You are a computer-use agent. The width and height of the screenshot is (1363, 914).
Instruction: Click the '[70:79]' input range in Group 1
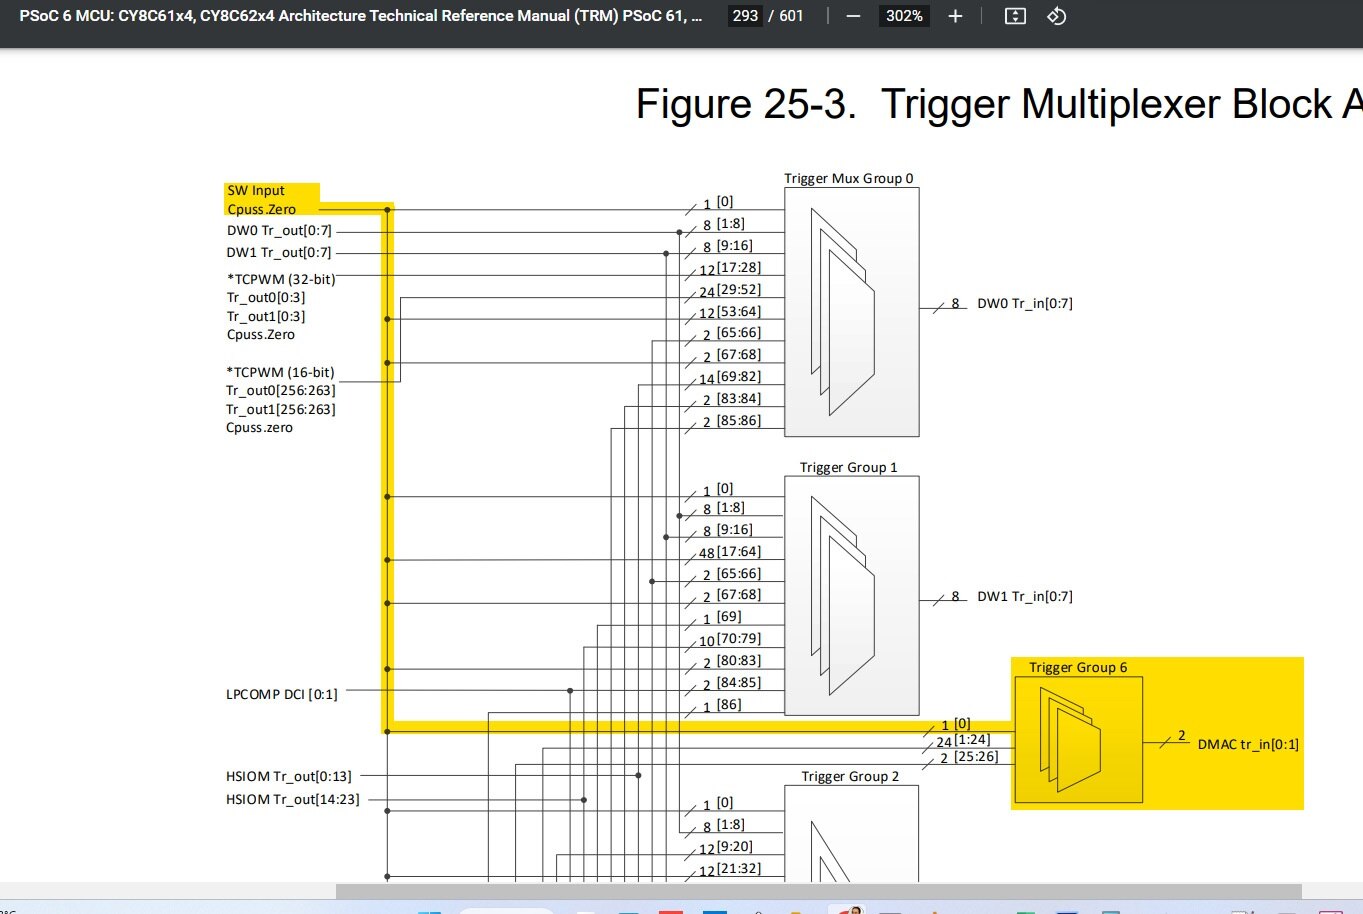point(739,639)
